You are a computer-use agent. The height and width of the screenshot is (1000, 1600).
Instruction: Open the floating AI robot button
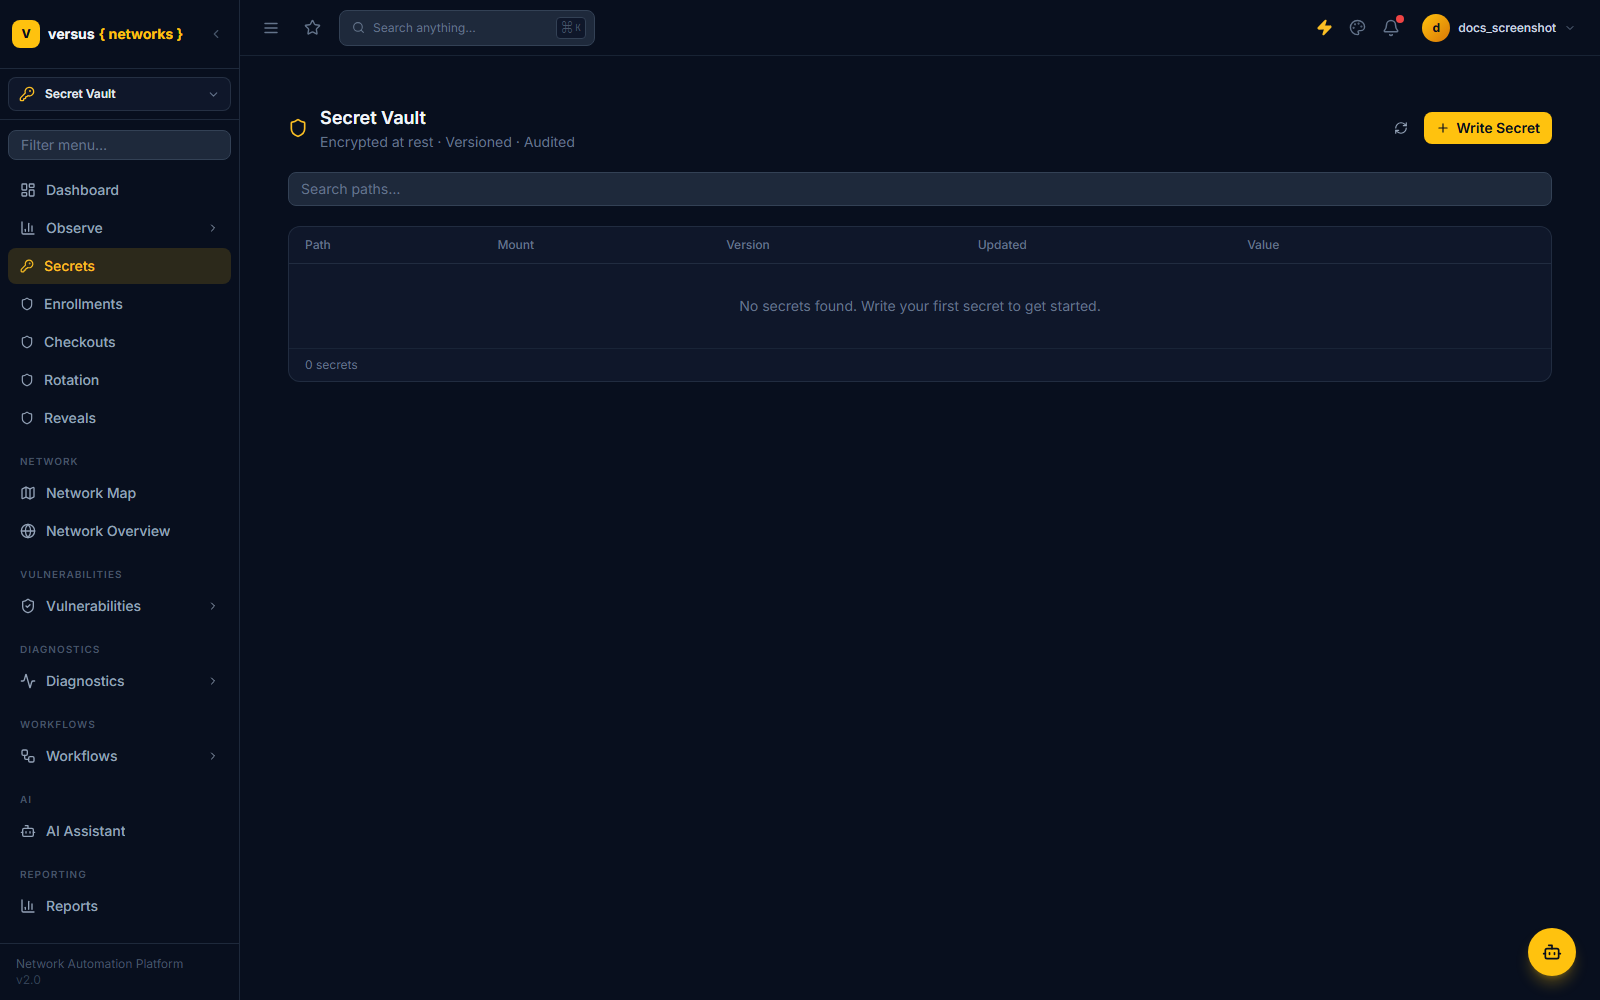click(x=1552, y=952)
